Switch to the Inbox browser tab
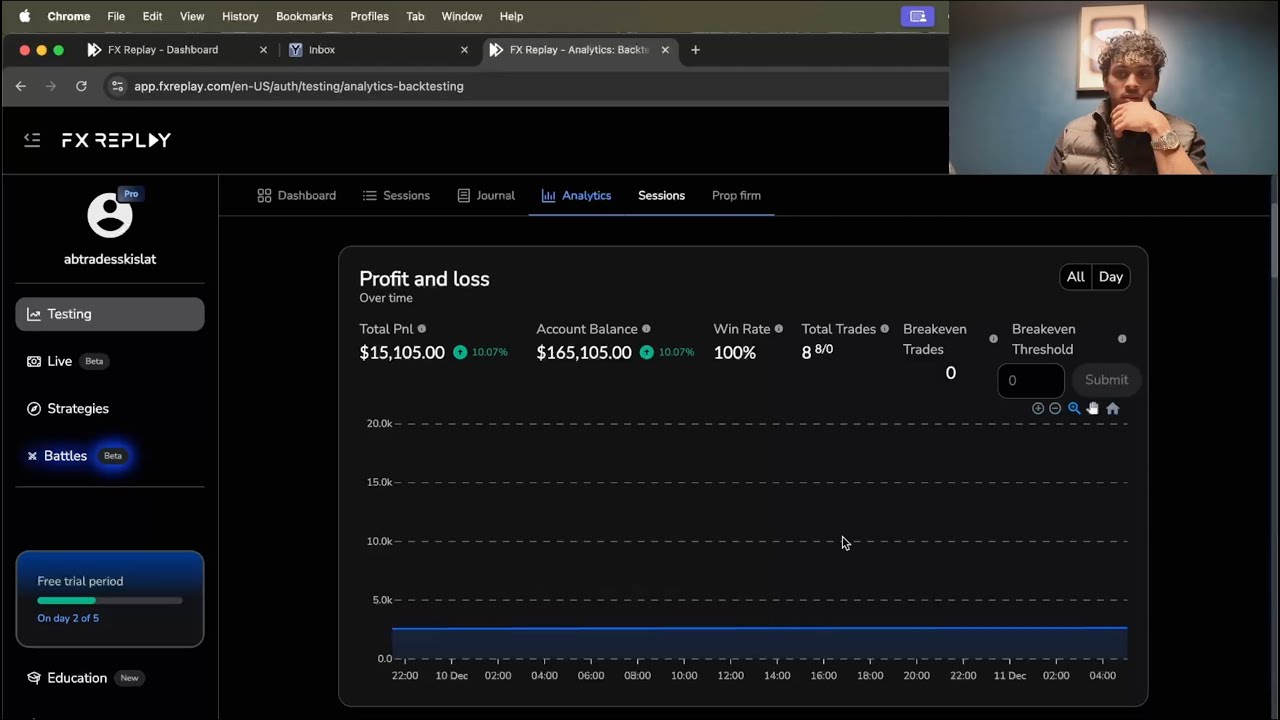Screen dimensions: 1280x720 tap(322, 50)
